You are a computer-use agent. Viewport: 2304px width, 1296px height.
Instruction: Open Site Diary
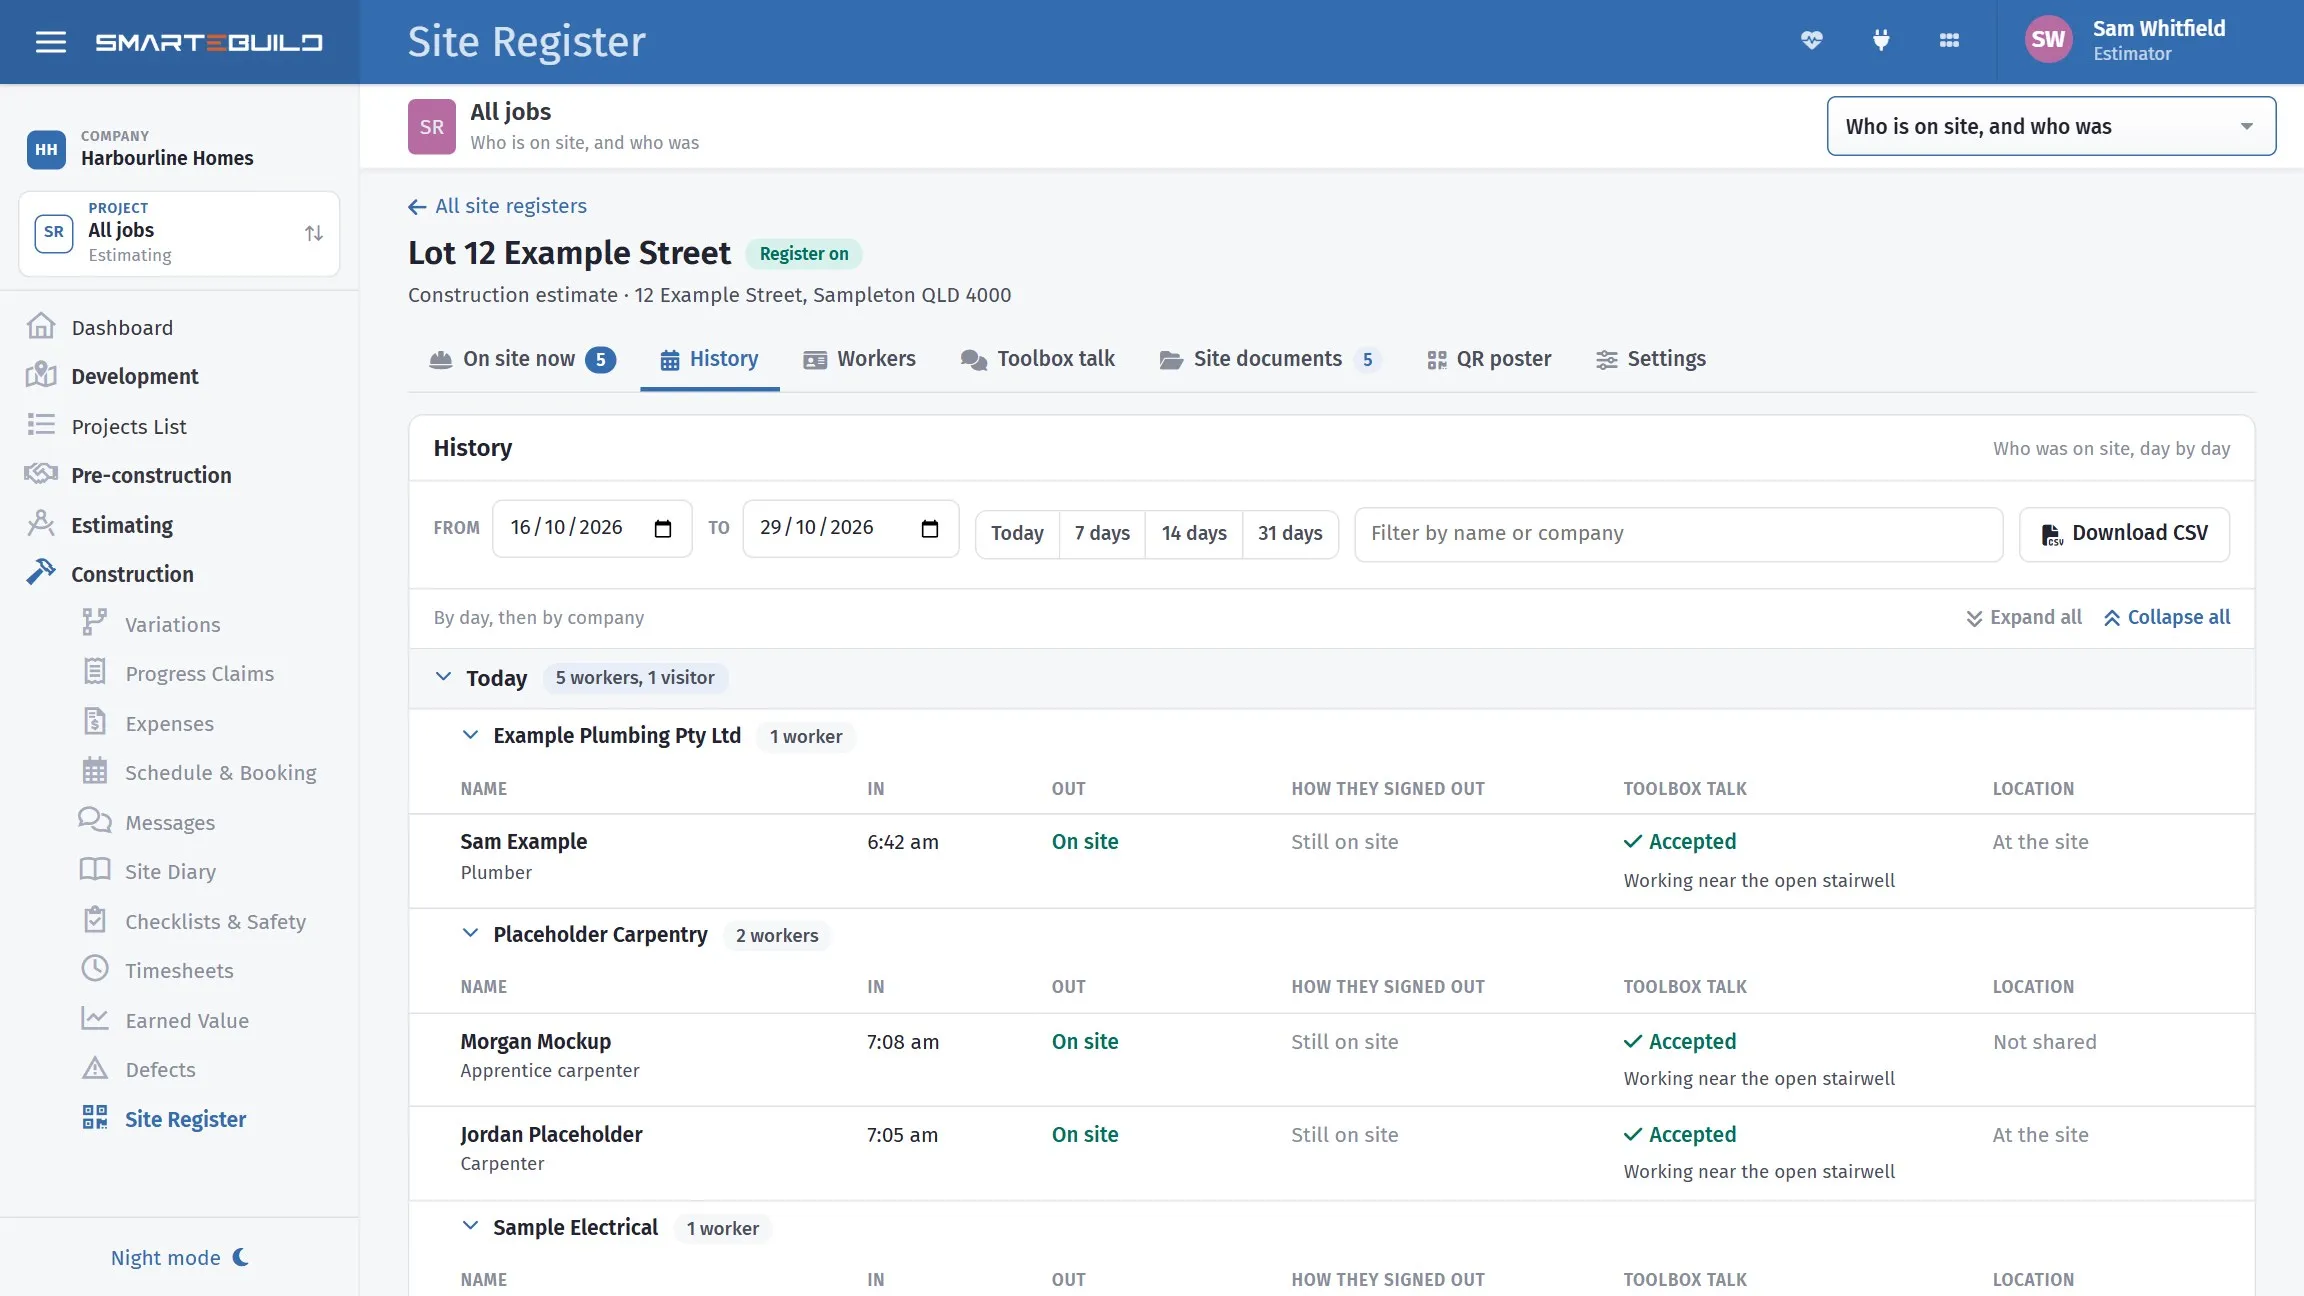point(170,871)
